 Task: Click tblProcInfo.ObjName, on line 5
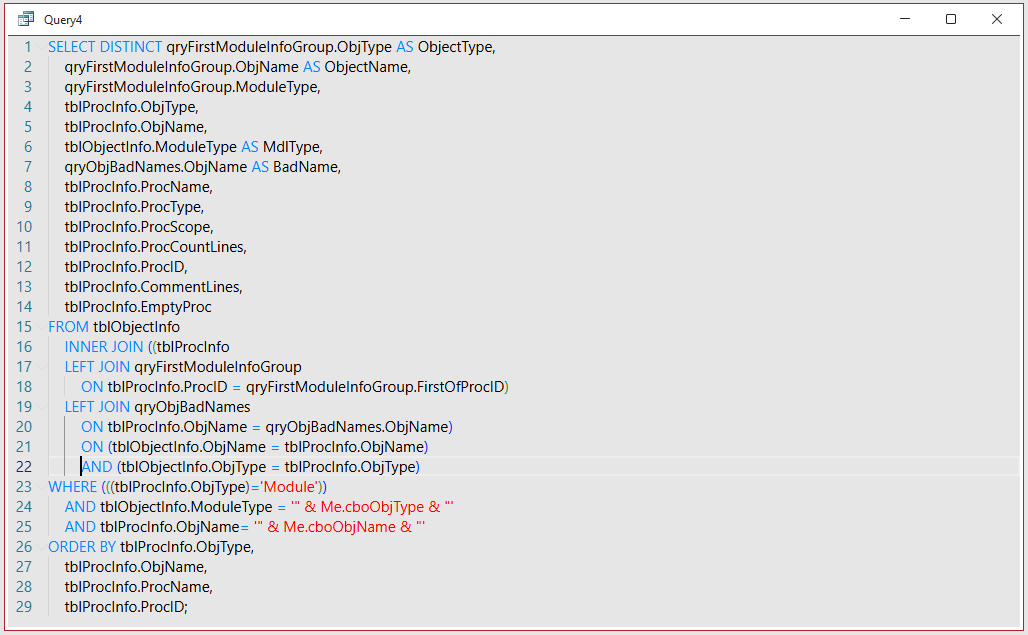(136, 127)
